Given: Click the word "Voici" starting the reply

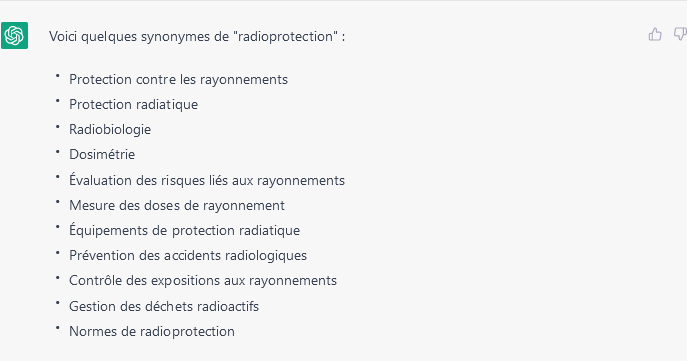Looking at the screenshot, I should click(x=63, y=36).
